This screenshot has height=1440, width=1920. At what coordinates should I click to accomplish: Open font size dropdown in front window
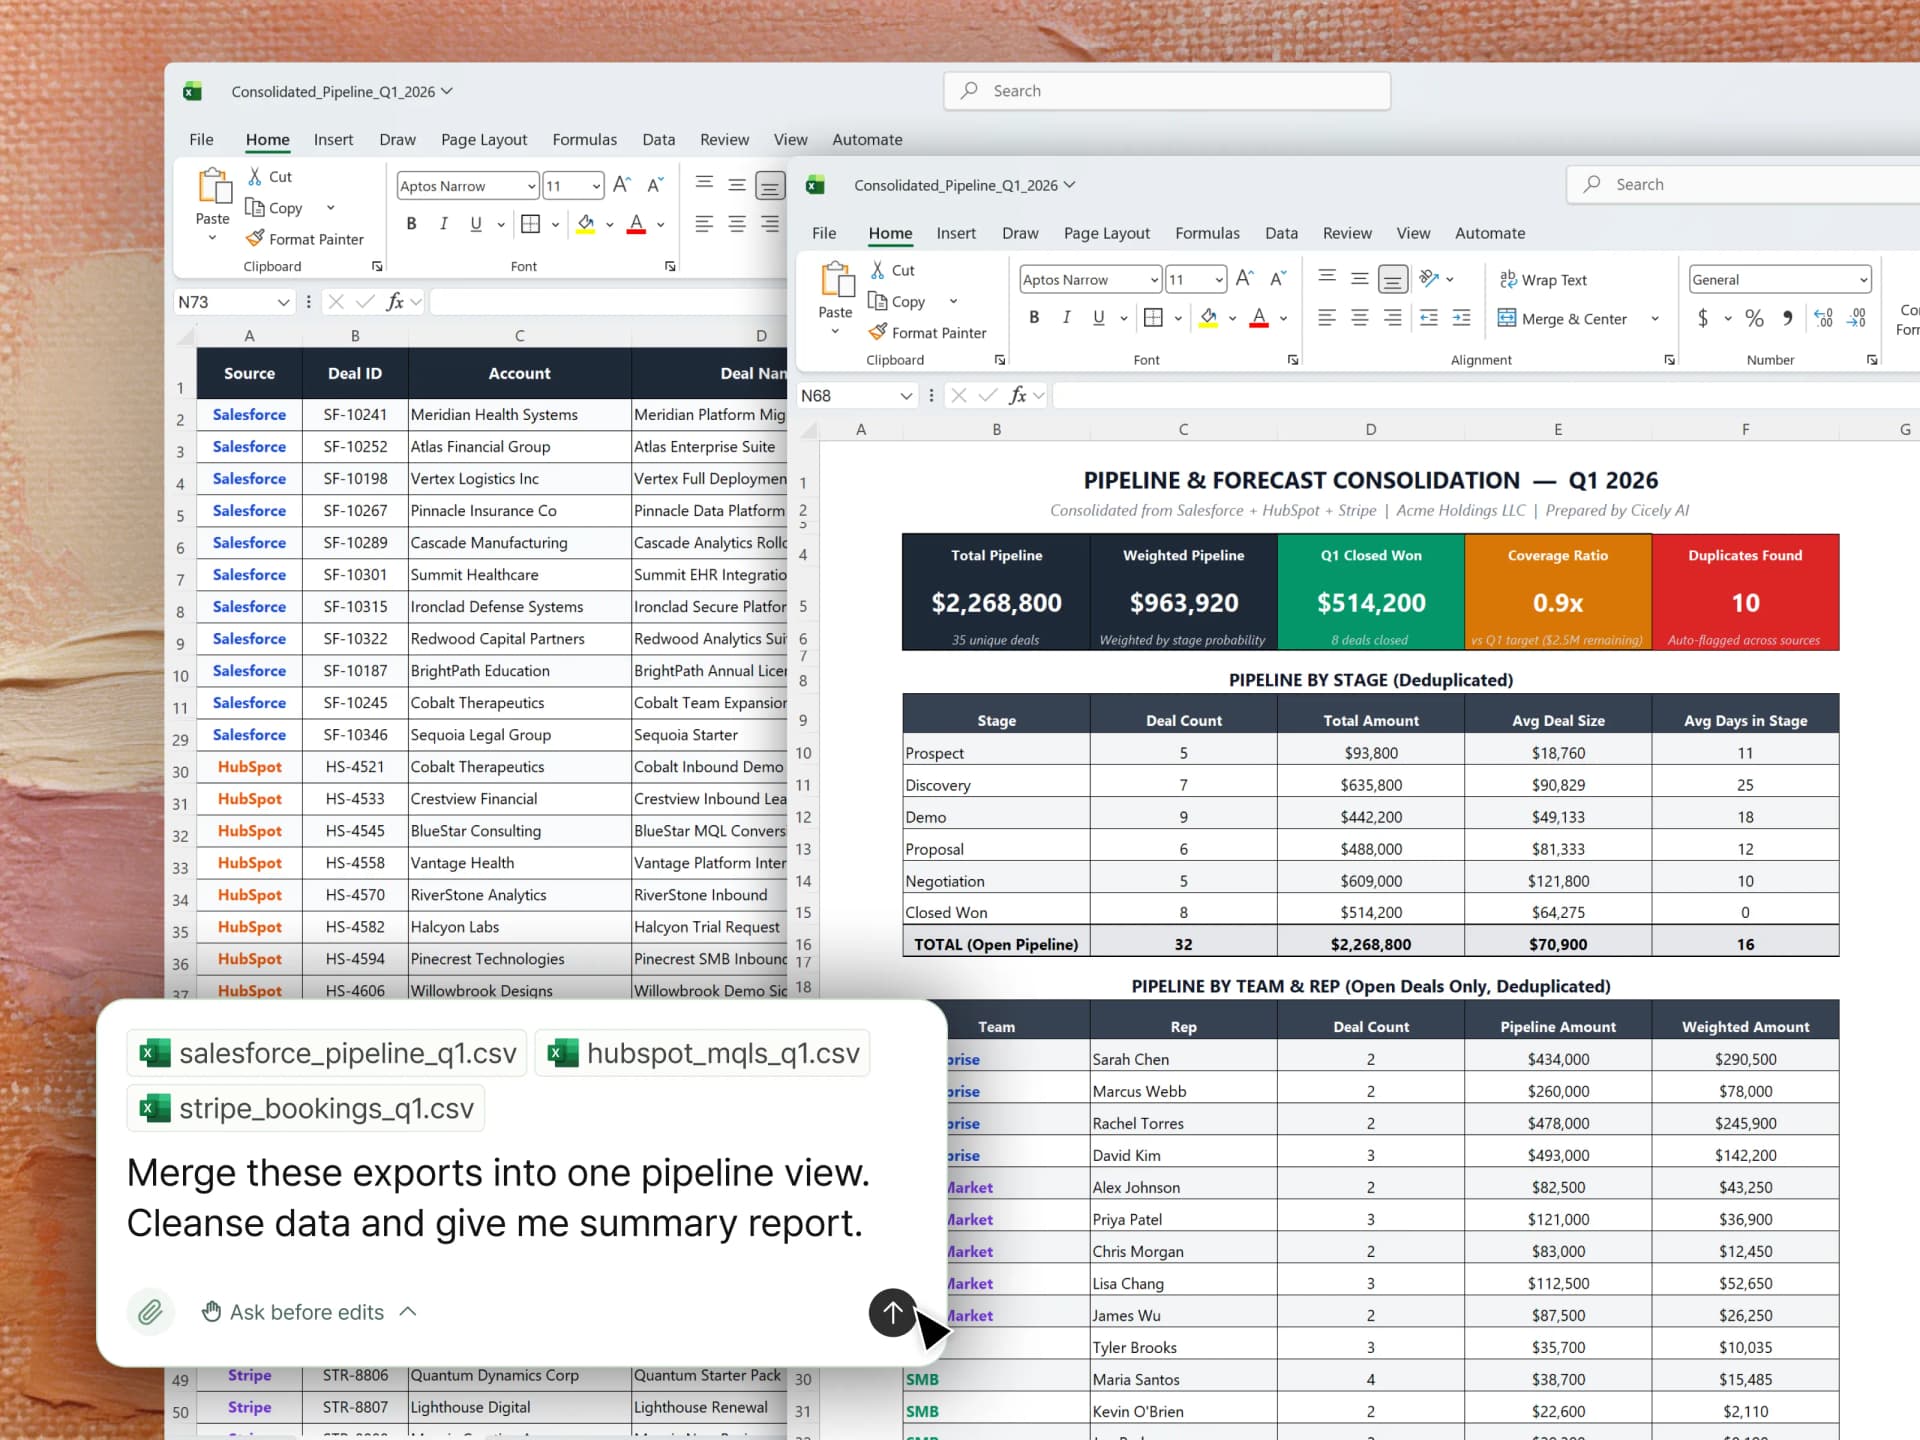pos(1219,280)
